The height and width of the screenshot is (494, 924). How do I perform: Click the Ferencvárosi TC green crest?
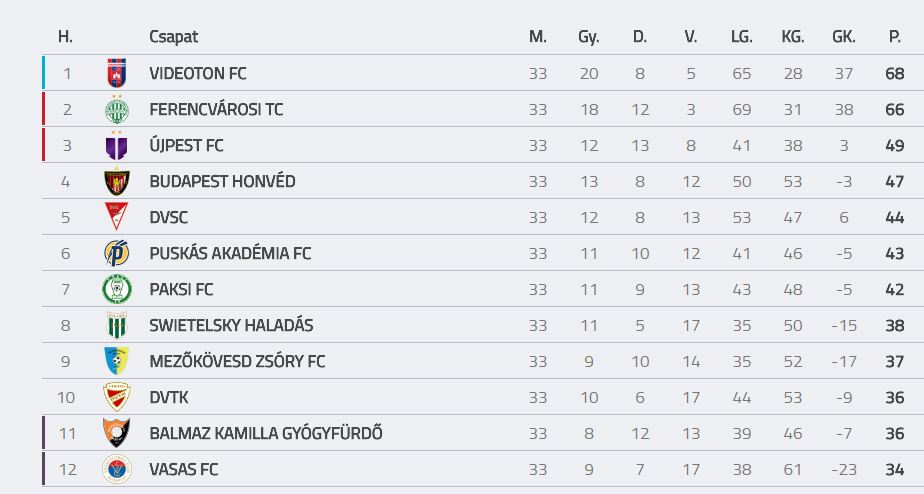pos(117,110)
